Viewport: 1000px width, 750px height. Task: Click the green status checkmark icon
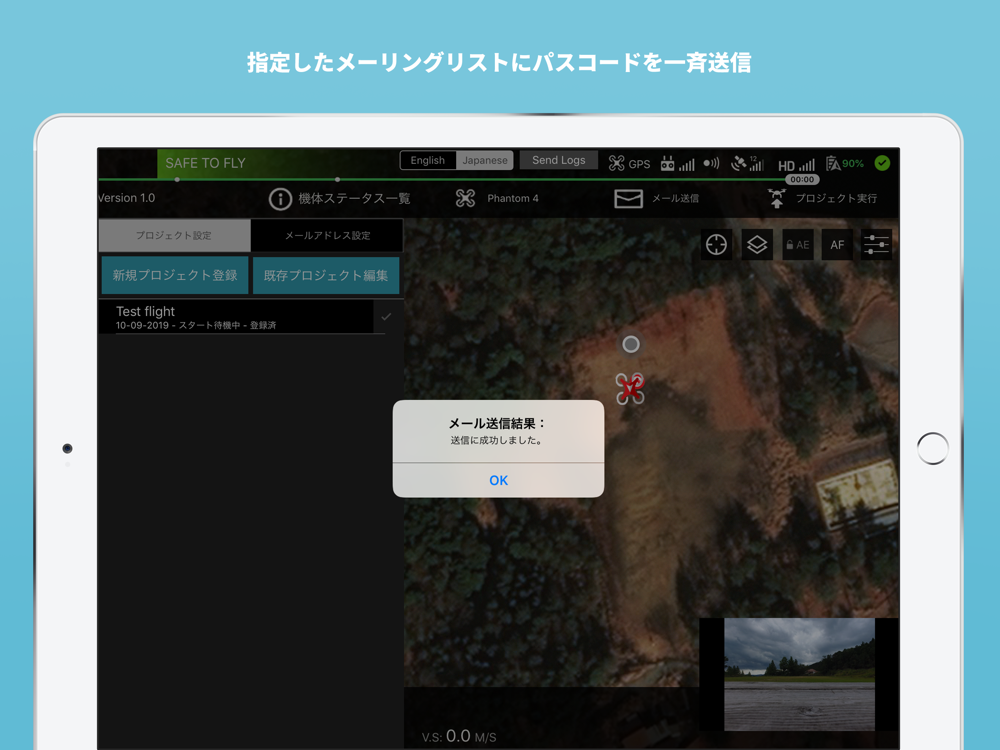point(882,163)
